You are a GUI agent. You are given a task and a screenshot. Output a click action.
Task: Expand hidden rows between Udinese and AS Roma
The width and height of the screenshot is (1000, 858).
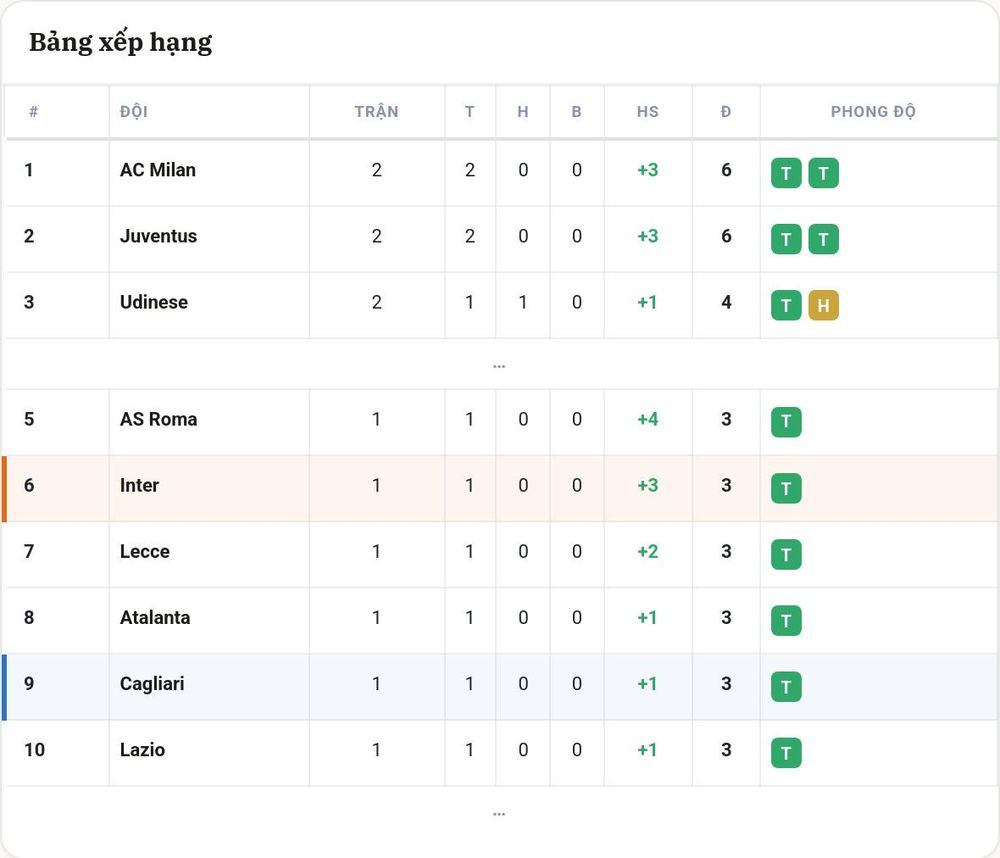pyautogui.click(x=499, y=366)
